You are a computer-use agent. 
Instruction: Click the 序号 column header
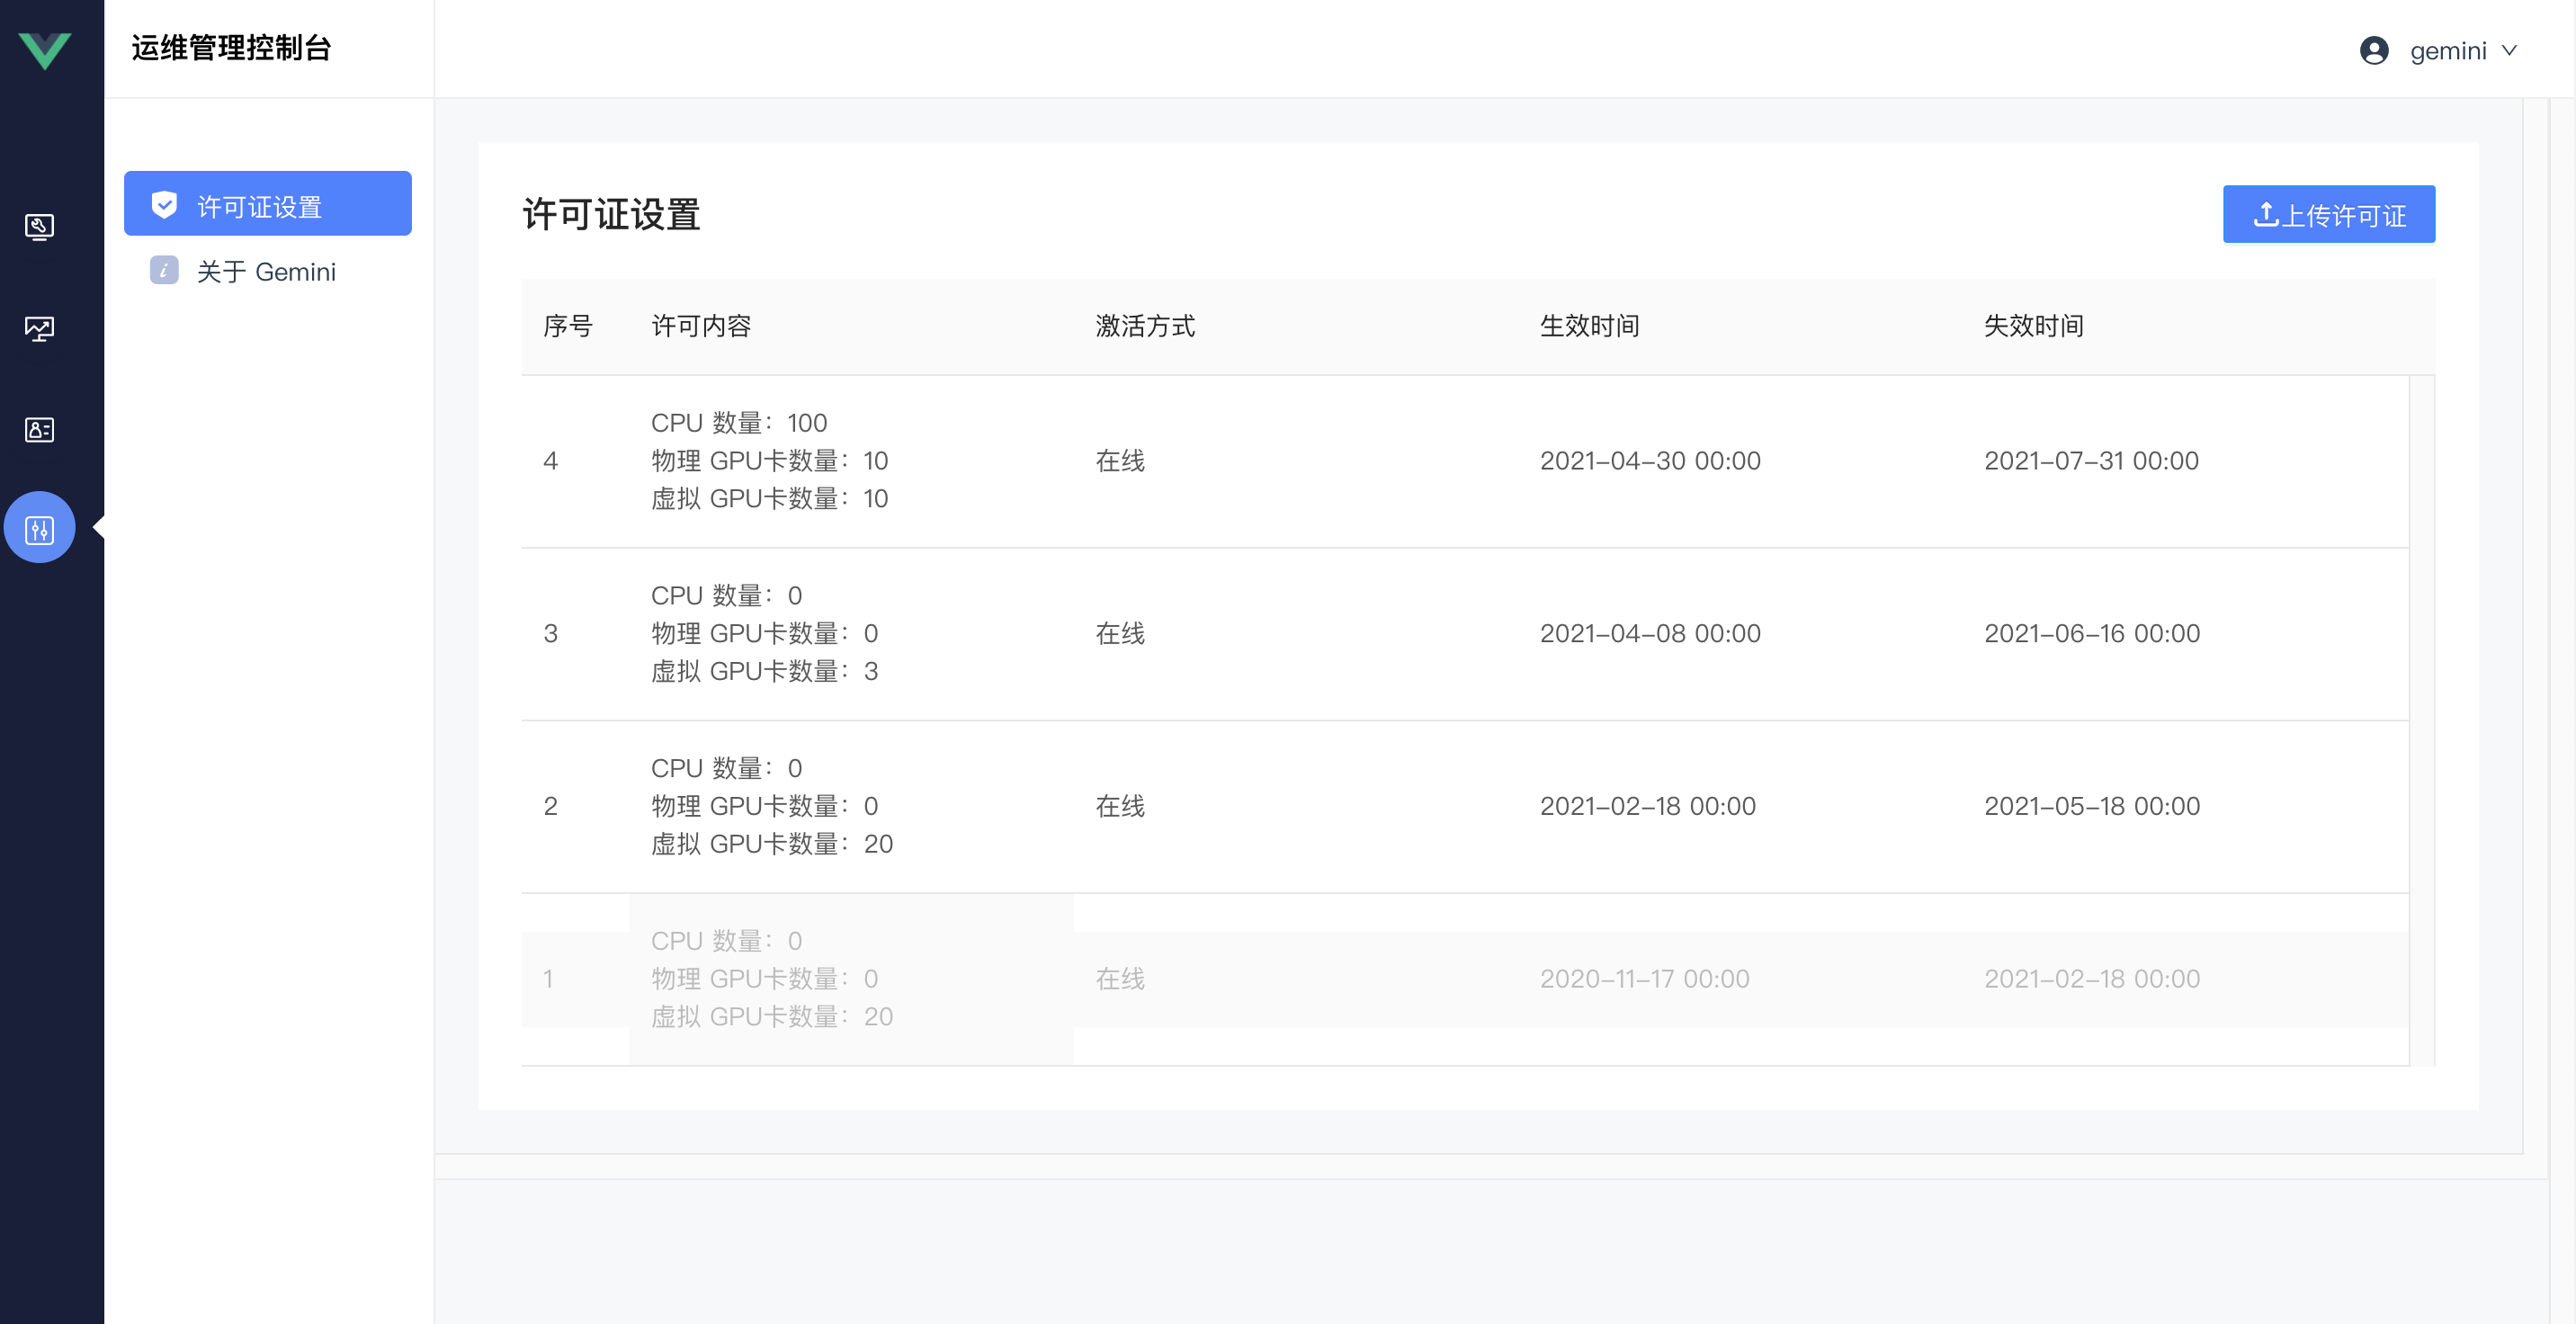(568, 326)
